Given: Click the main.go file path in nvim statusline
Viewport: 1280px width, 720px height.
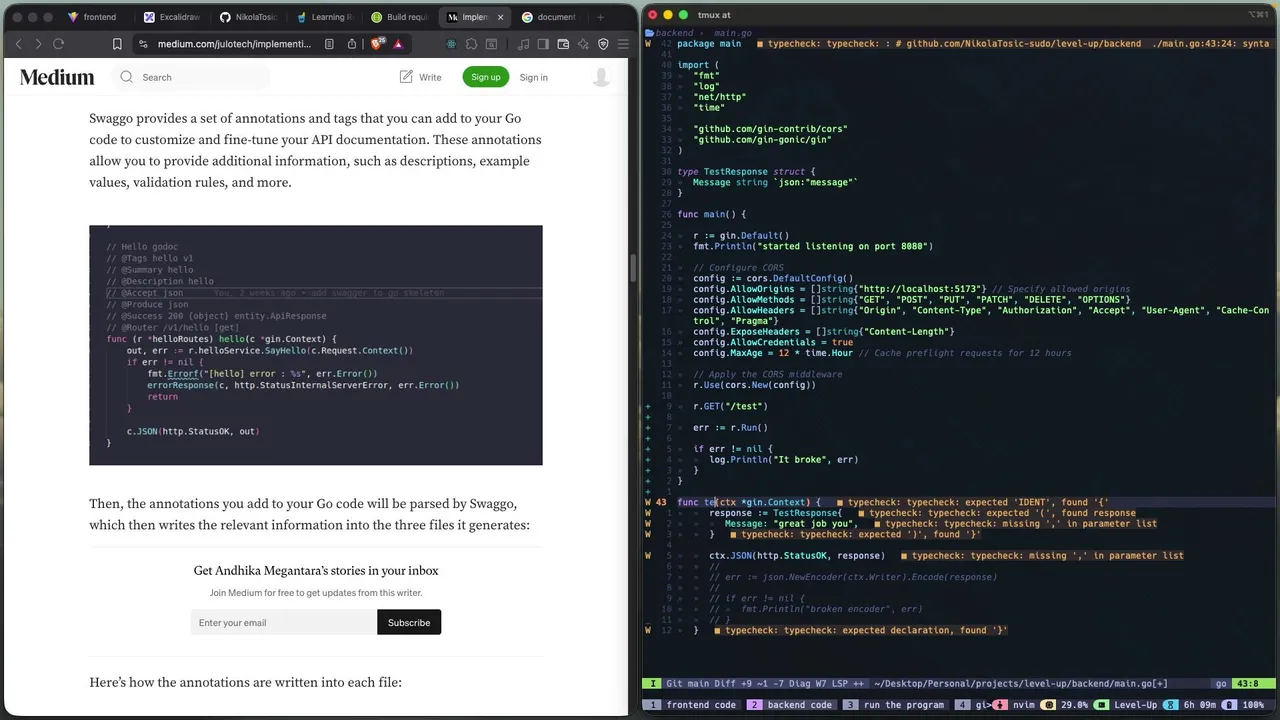Looking at the screenshot, I should click(x=1021, y=684).
